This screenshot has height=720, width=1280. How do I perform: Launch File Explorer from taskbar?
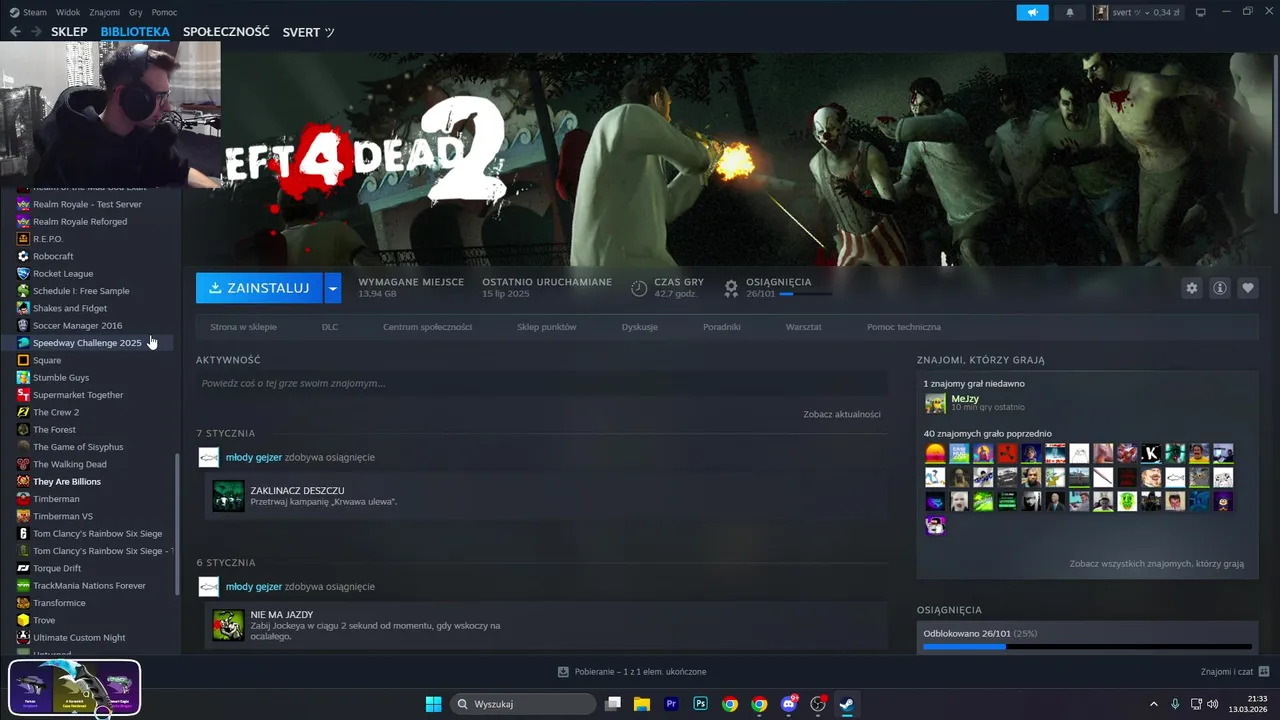(x=642, y=704)
